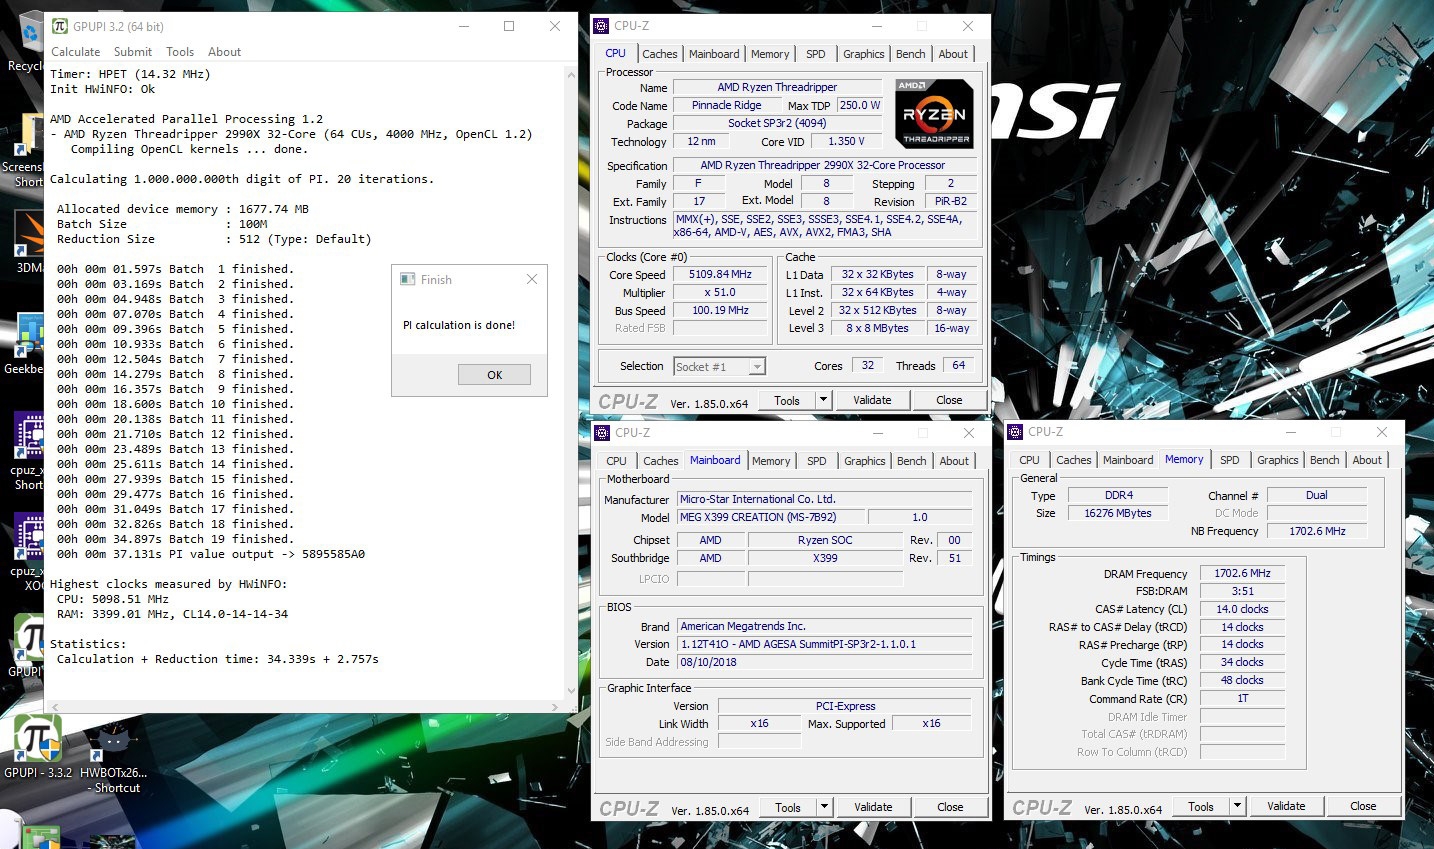Click the CPU-Z Memory window title icon
1434x849 pixels.
coord(1015,432)
